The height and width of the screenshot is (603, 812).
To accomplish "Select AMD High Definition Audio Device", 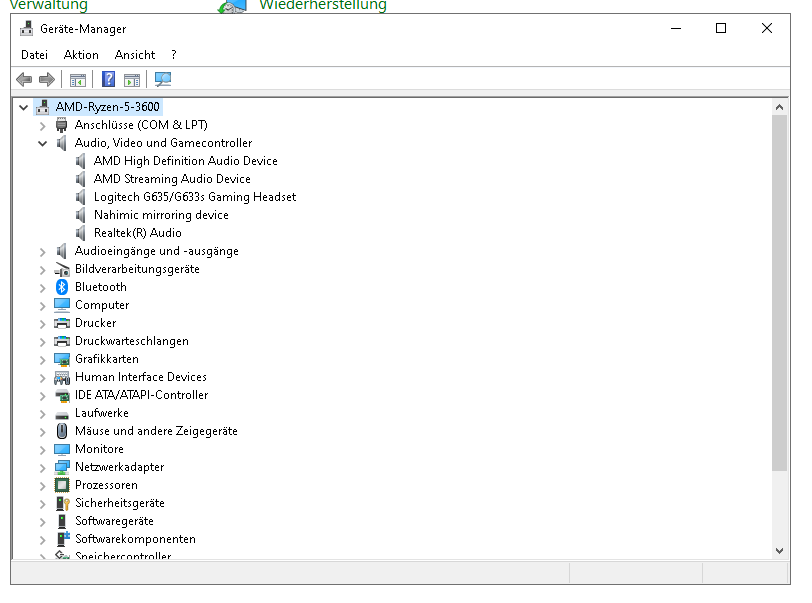I will 185,161.
